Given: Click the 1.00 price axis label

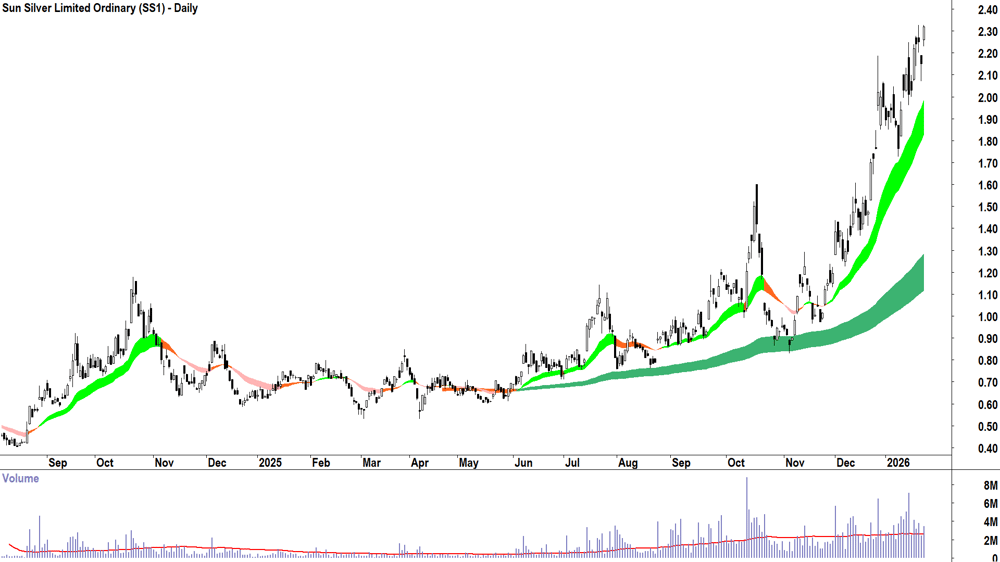Looking at the screenshot, I should click(987, 317).
